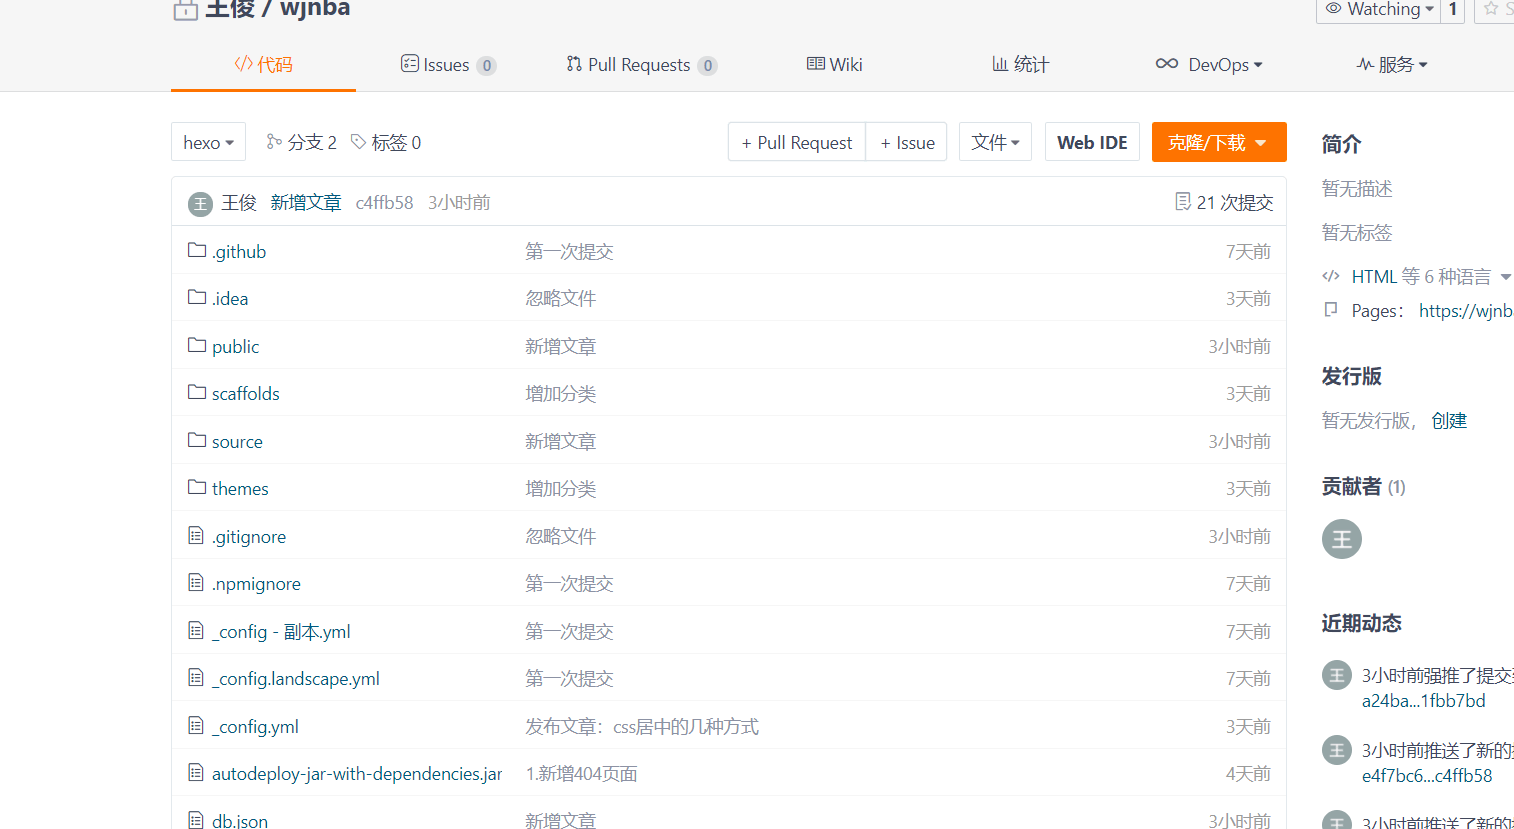Click the branch icon next to 分支 2
This screenshot has height=829, width=1514.
click(x=274, y=142)
